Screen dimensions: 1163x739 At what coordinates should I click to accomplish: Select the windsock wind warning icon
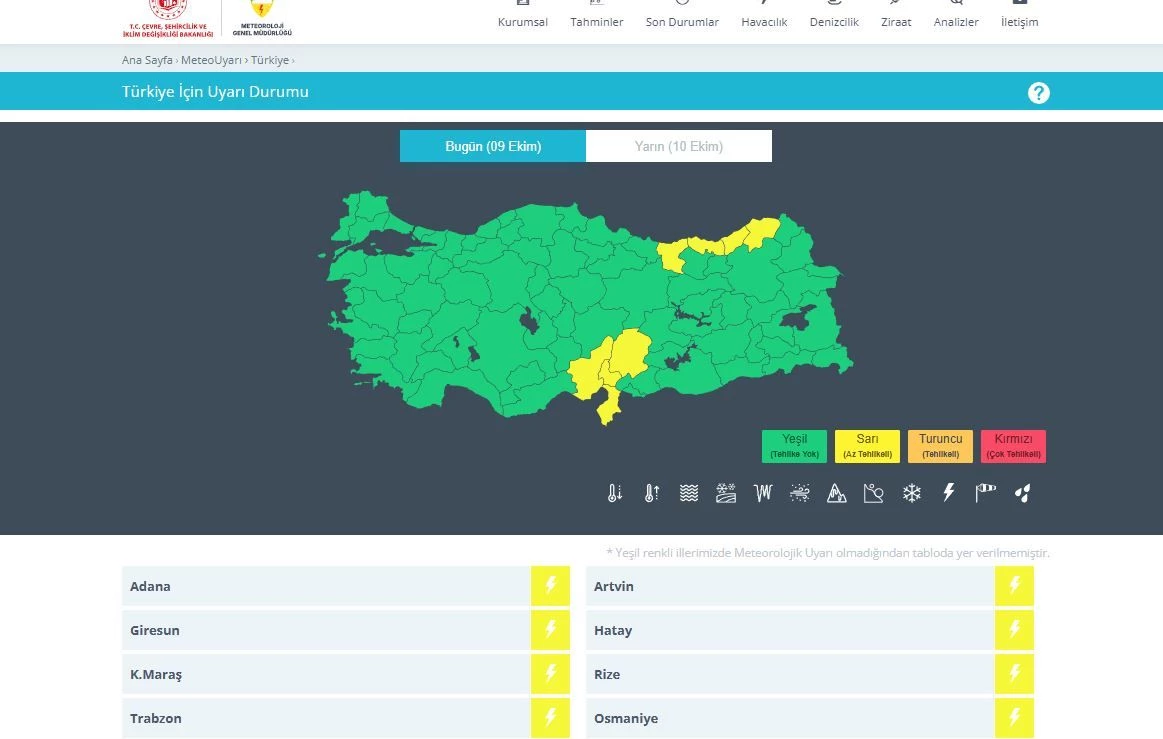(x=986, y=493)
